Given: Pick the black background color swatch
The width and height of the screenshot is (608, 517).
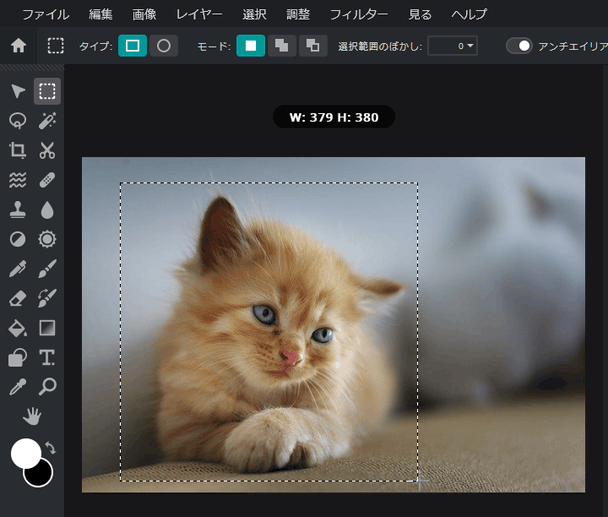Looking at the screenshot, I should (x=42, y=476).
